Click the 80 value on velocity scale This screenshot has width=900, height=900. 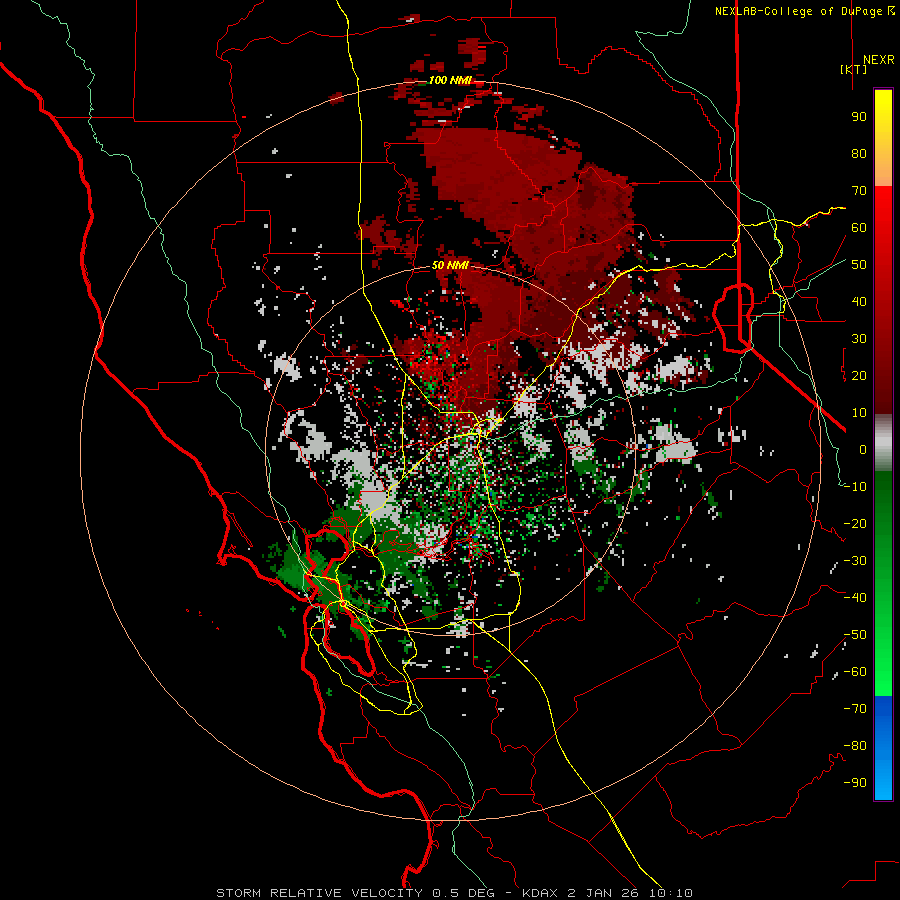pyautogui.click(x=859, y=153)
